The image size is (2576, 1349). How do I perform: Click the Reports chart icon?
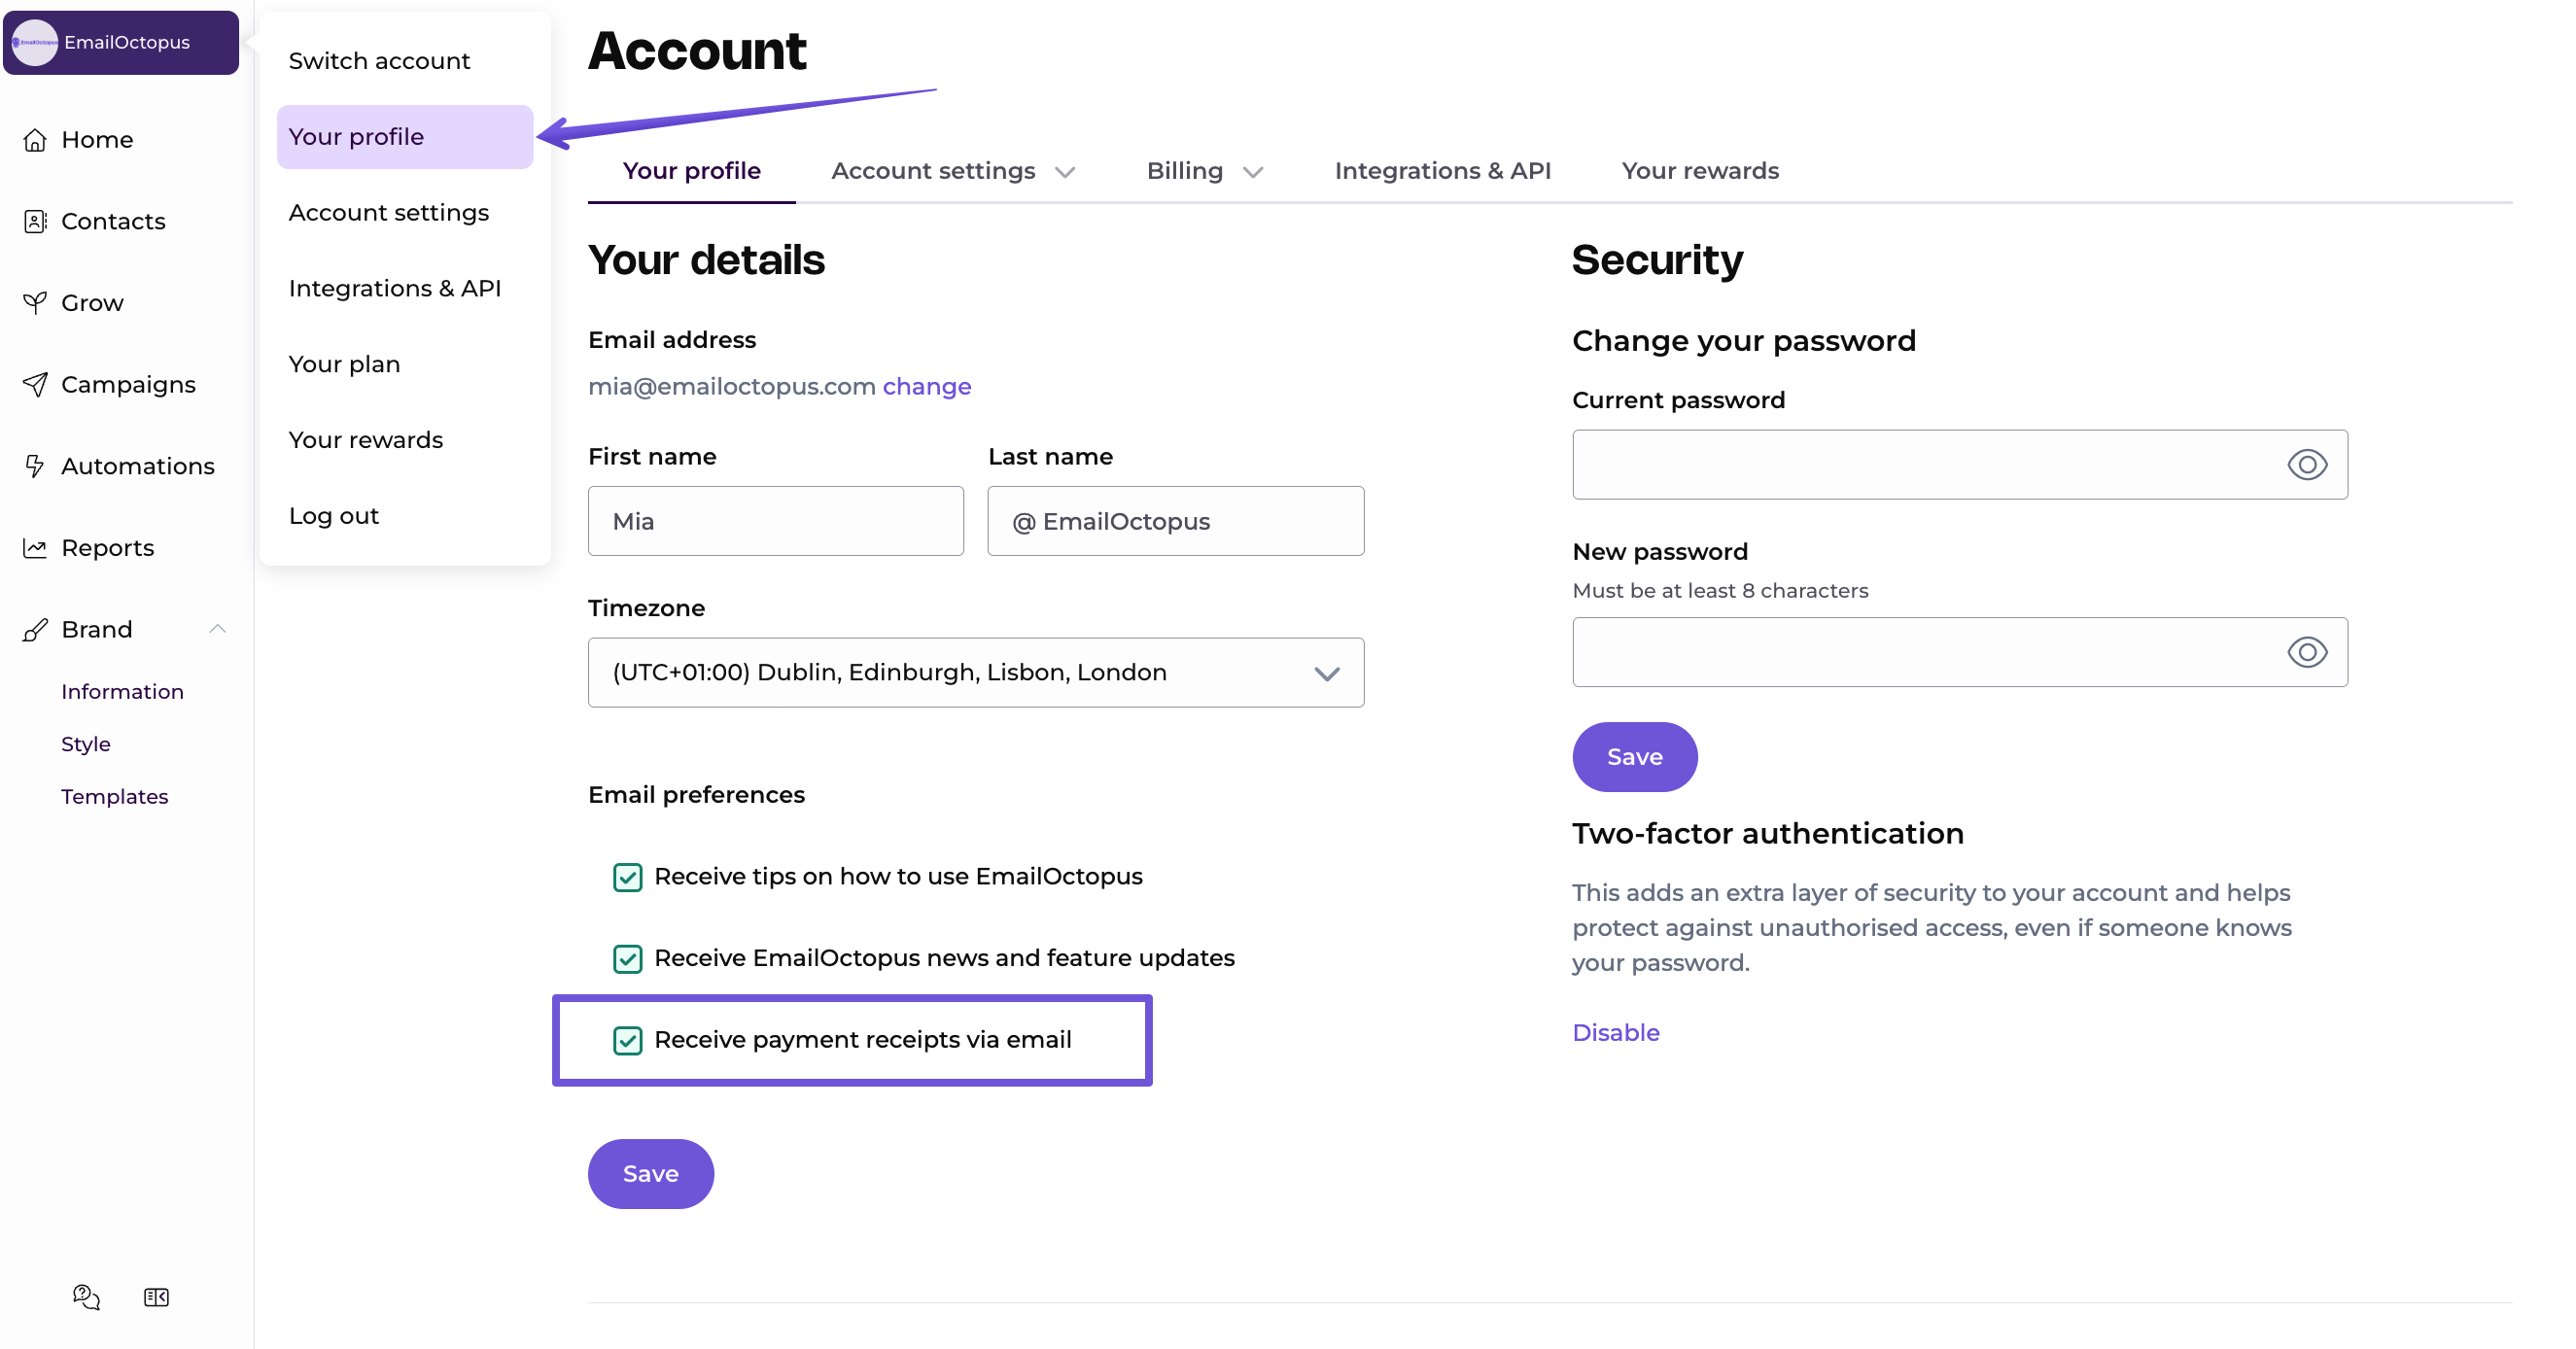coord(35,548)
